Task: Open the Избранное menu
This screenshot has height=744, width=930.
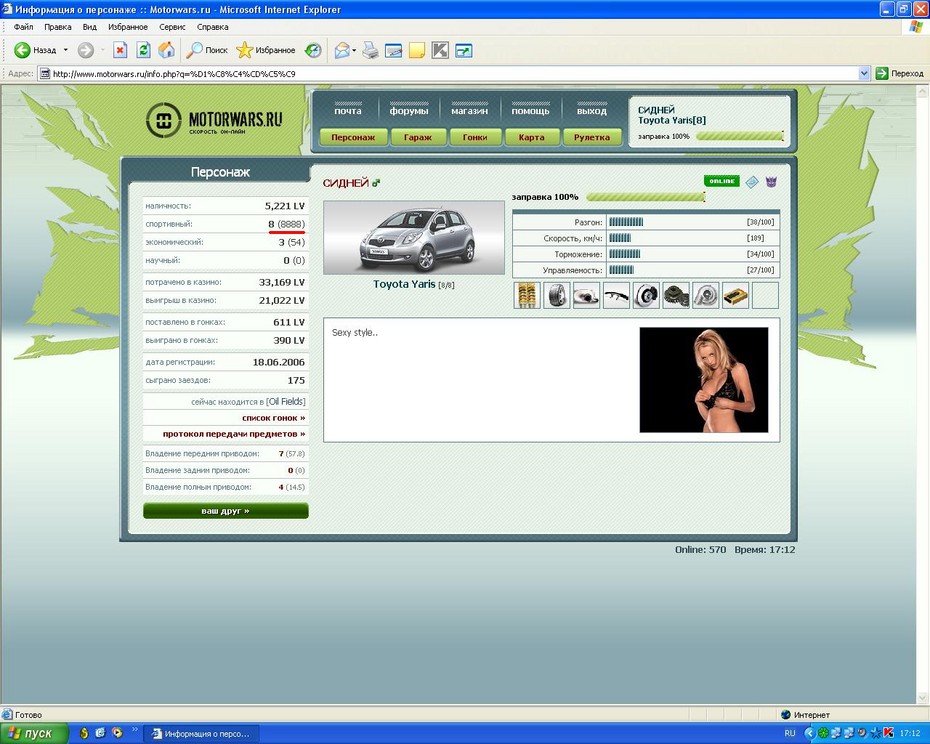Action: 128,27
